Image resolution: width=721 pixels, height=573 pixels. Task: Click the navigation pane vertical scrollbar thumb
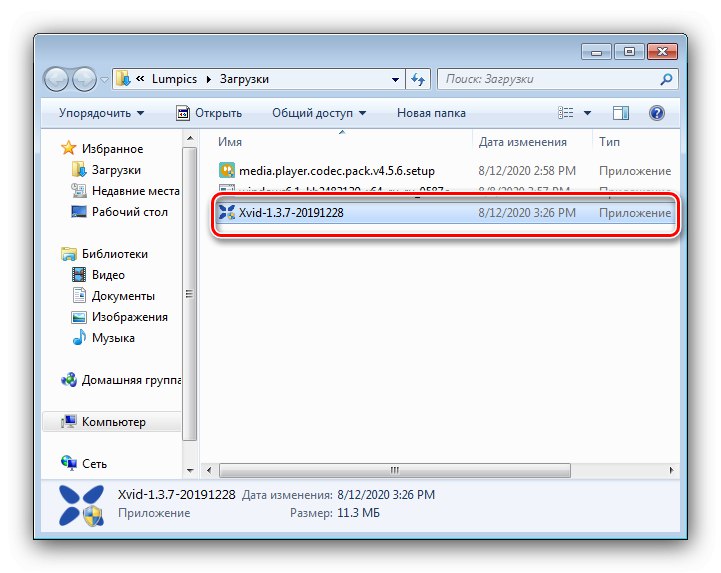coord(189,294)
